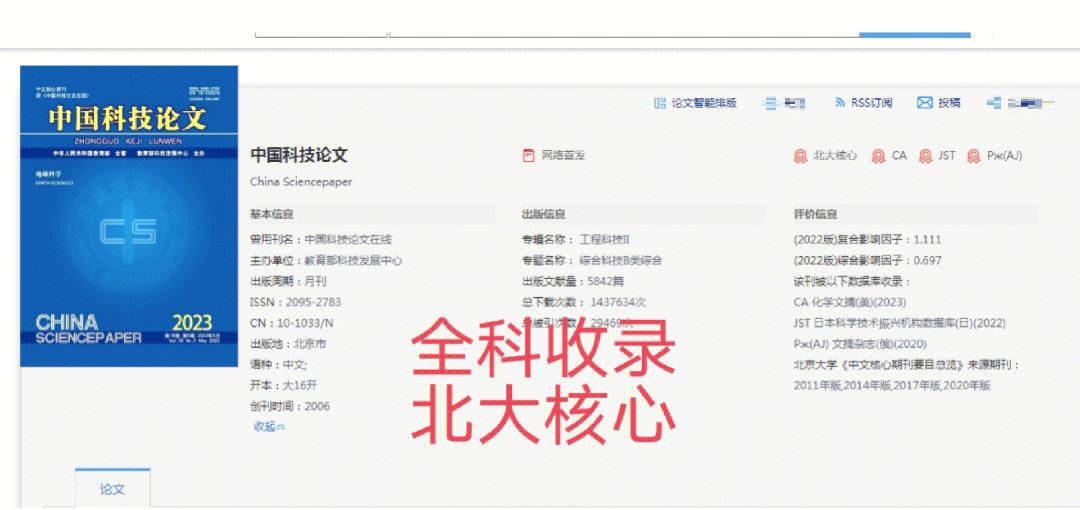Collapse journal details with 收起
The width and height of the screenshot is (1080, 510).
pyautogui.click(x=269, y=427)
